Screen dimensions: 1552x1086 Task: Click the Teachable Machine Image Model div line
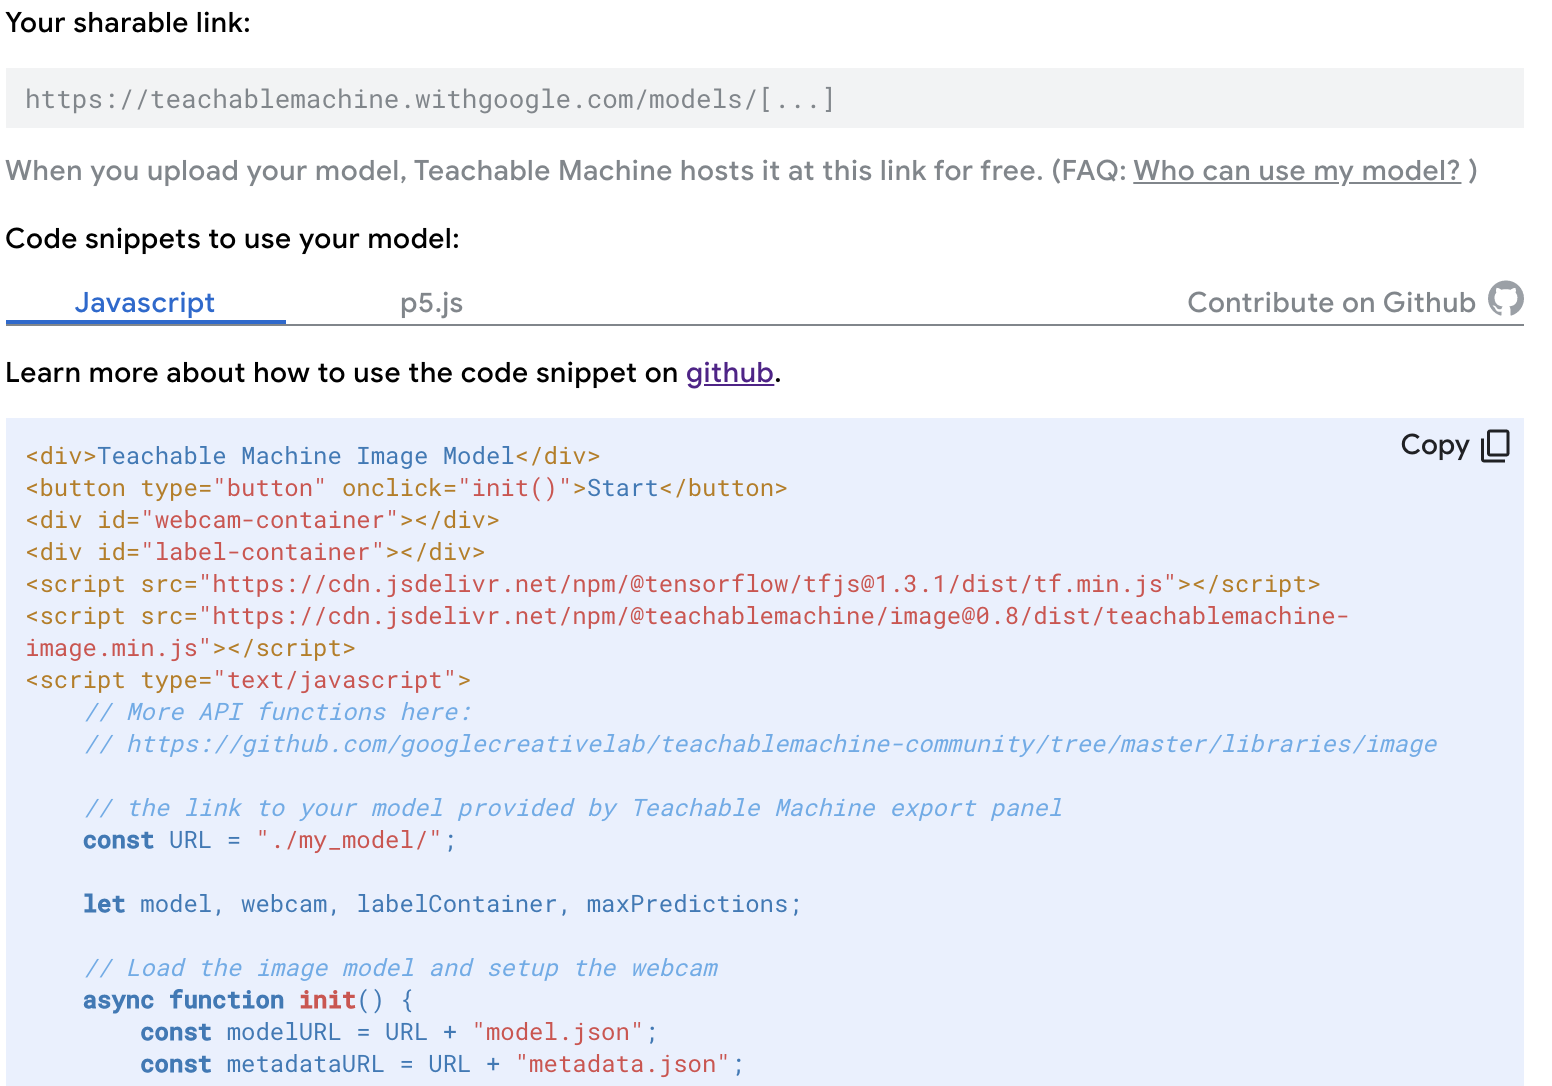coord(313,456)
